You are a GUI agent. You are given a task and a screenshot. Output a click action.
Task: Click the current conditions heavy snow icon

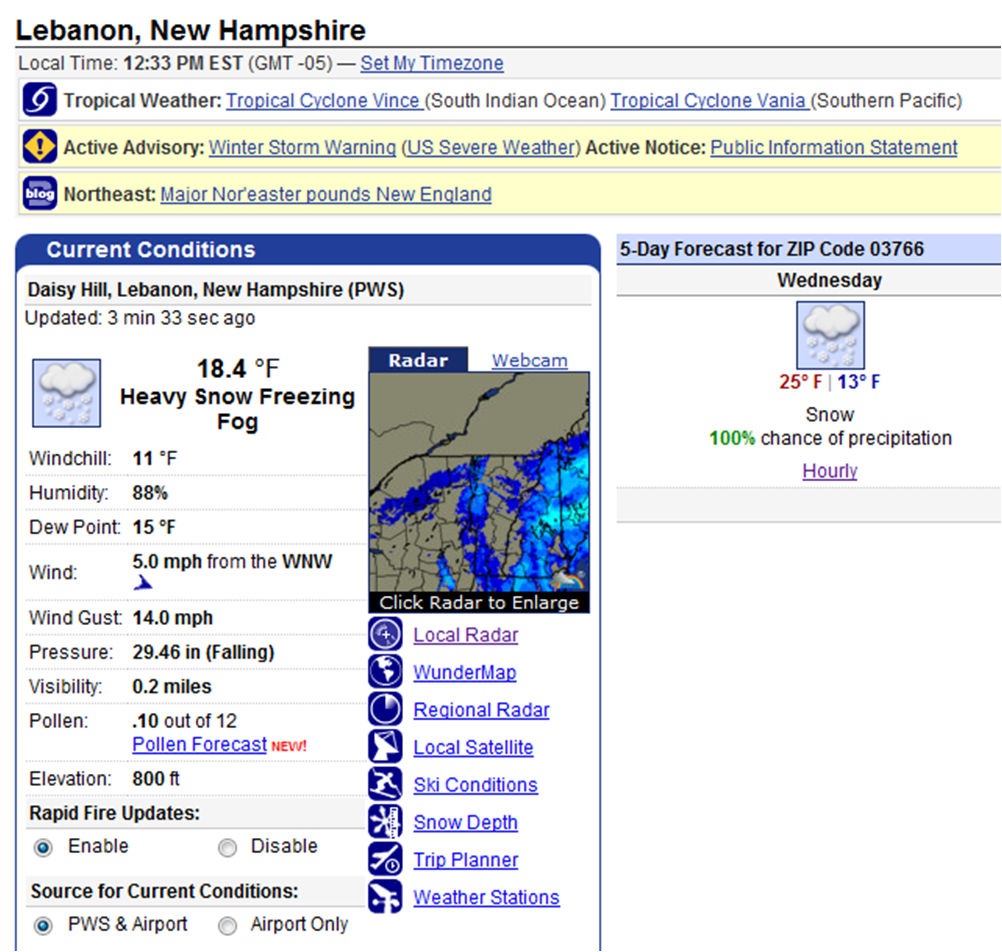(x=66, y=393)
